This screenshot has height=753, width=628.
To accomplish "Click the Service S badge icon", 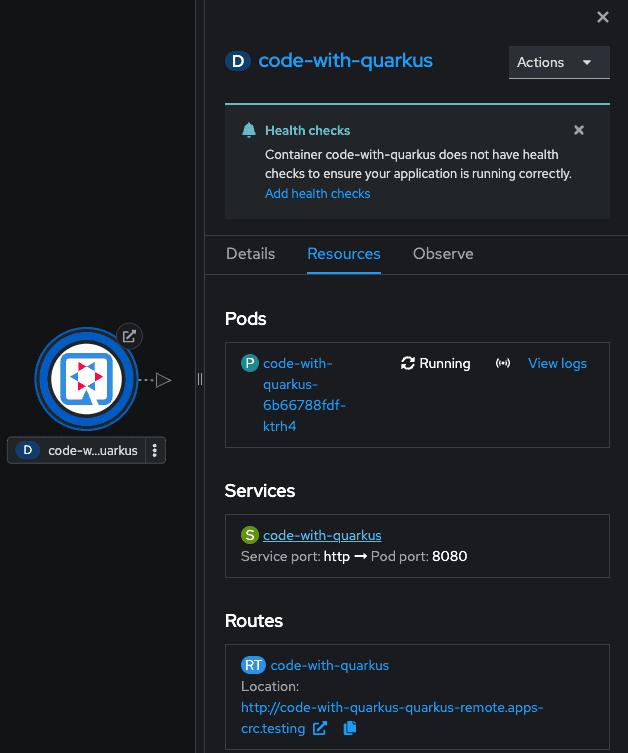I will (250, 535).
